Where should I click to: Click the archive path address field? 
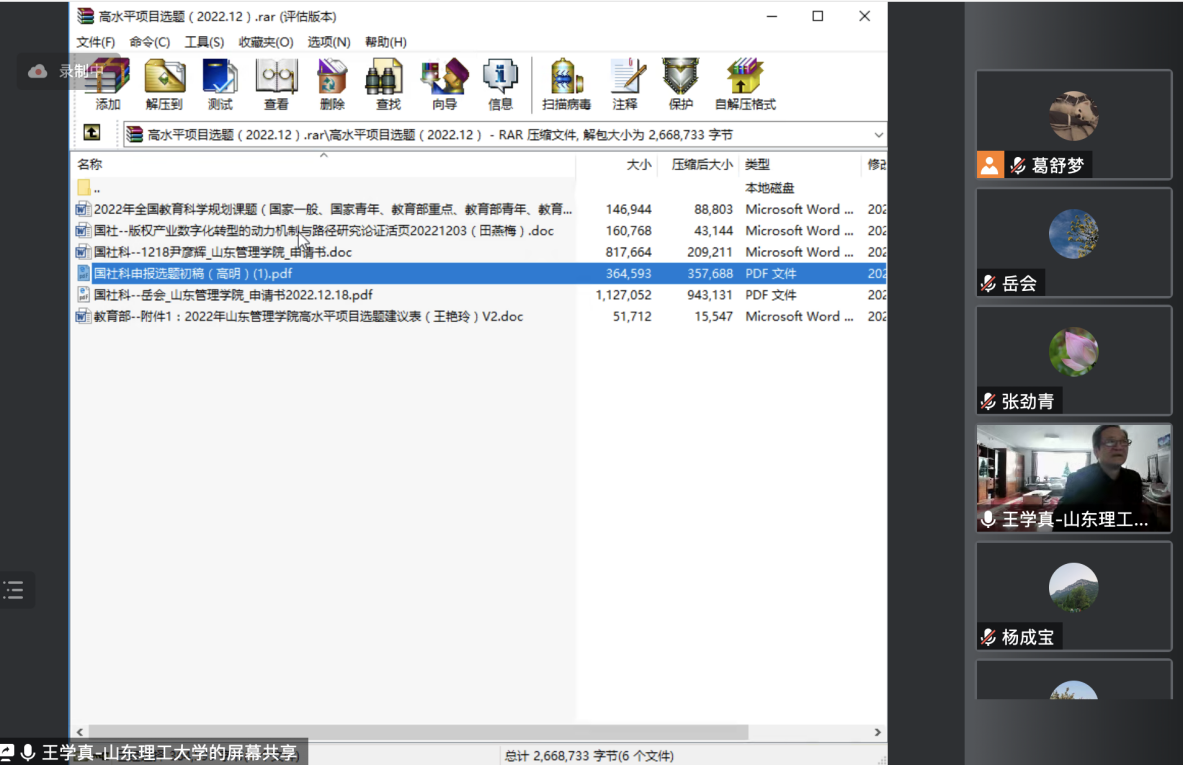point(504,135)
